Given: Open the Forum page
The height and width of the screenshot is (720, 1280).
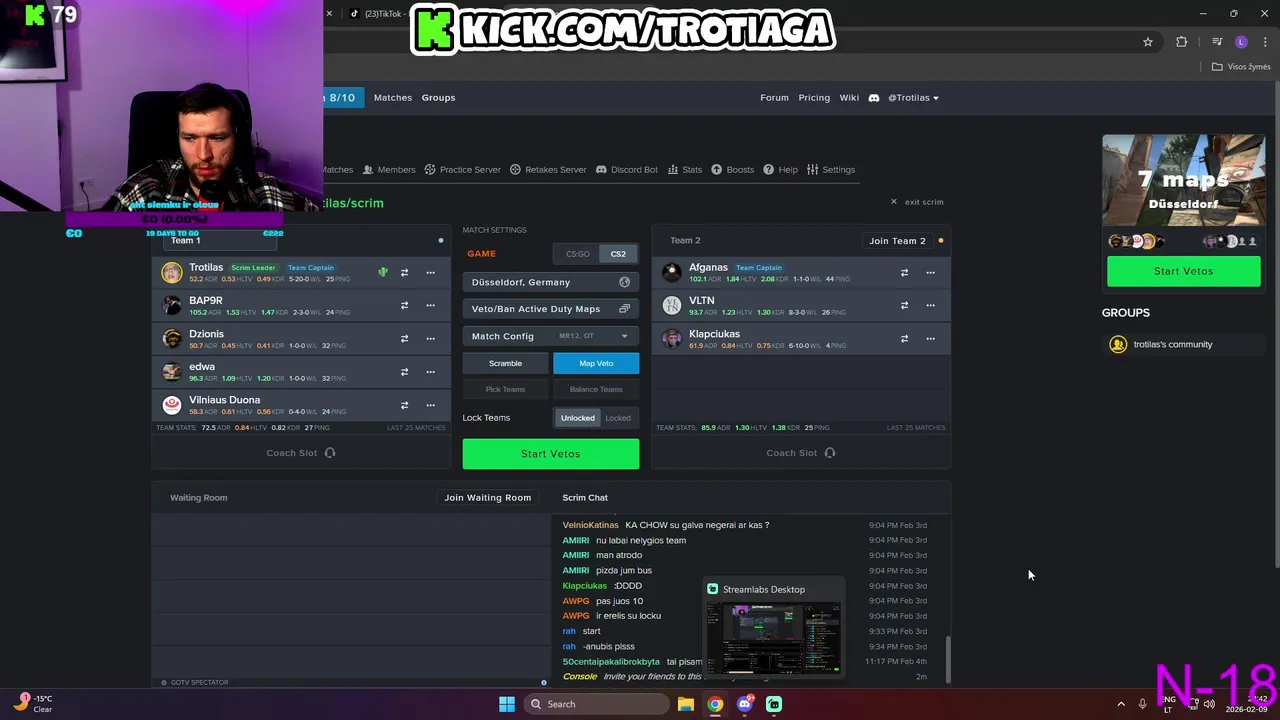Looking at the screenshot, I should (774, 98).
